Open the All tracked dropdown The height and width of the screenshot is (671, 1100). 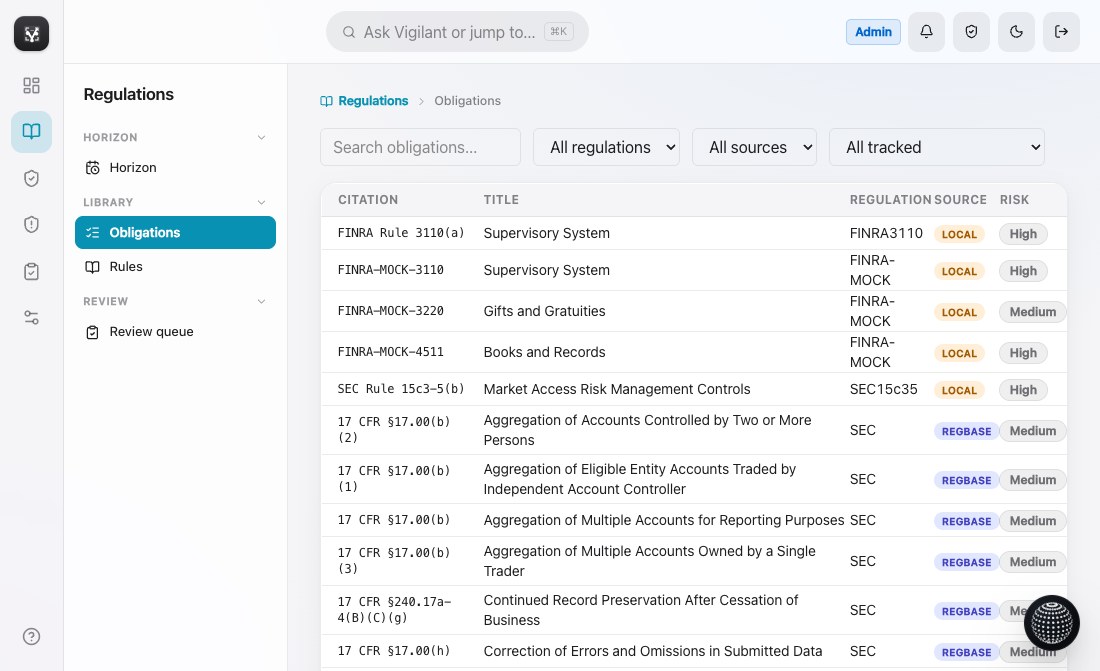(x=937, y=147)
